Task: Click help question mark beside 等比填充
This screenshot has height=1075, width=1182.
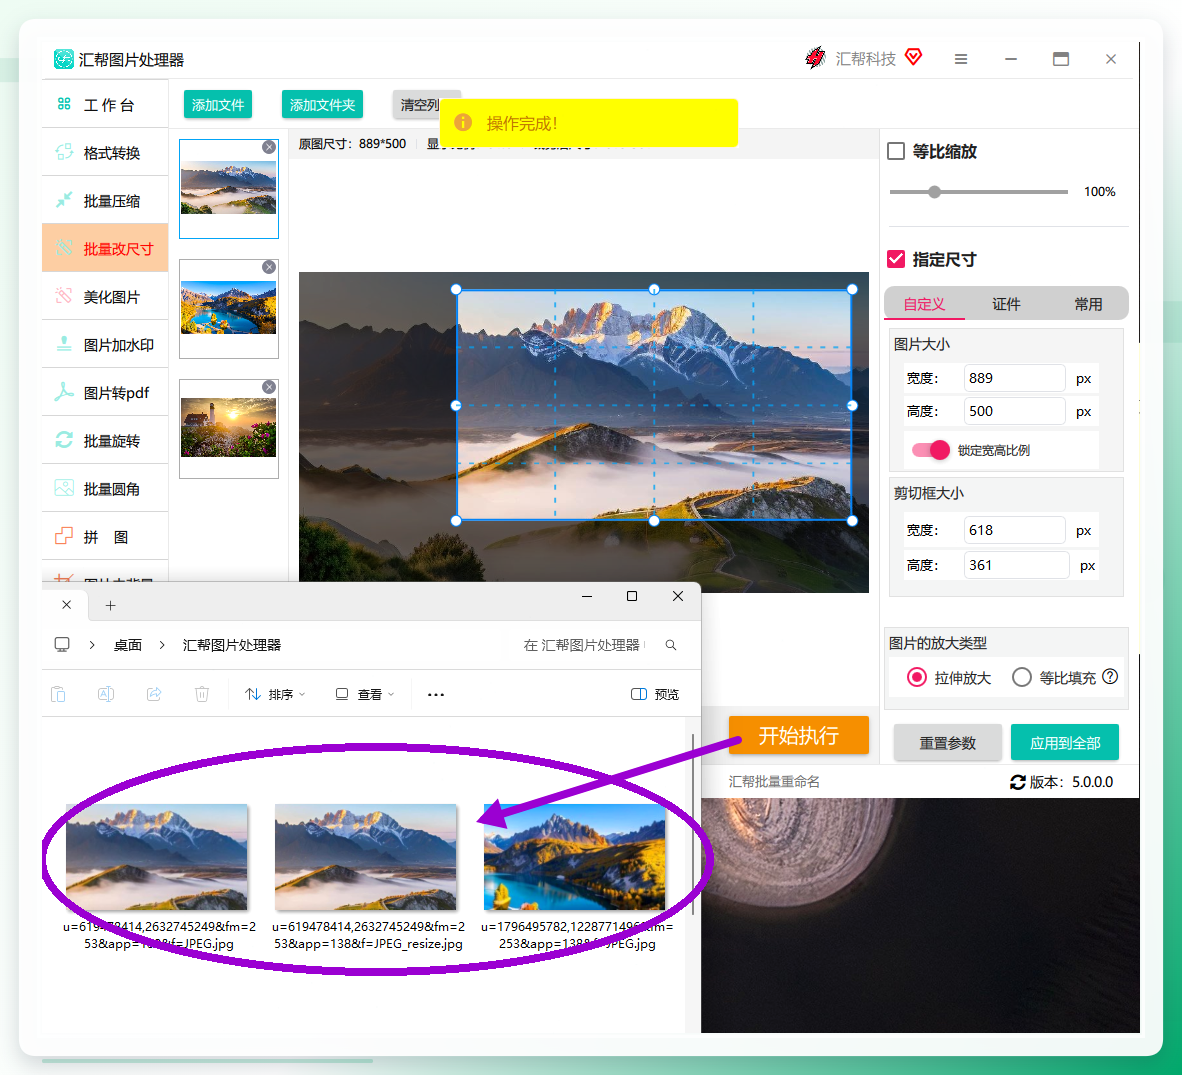Action: pyautogui.click(x=1110, y=676)
